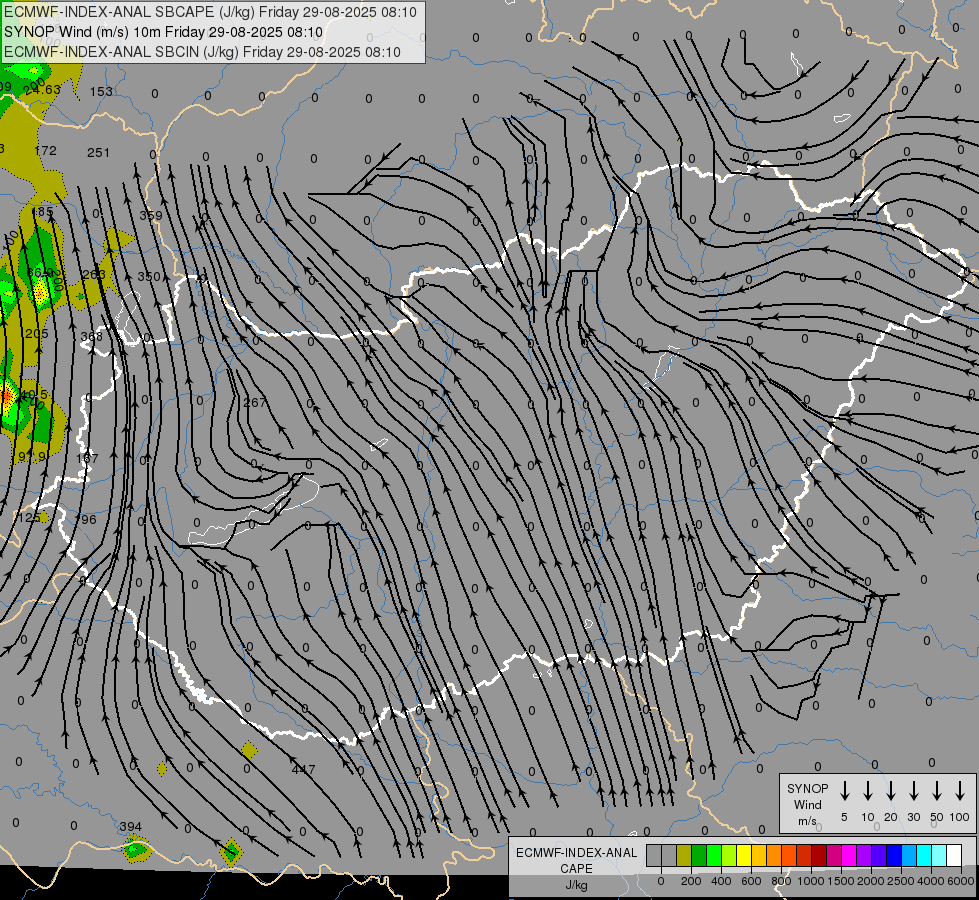The height and width of the screenshot is (900, 979).
Task: Click the map value '153'
Action: tap(101, 92)
